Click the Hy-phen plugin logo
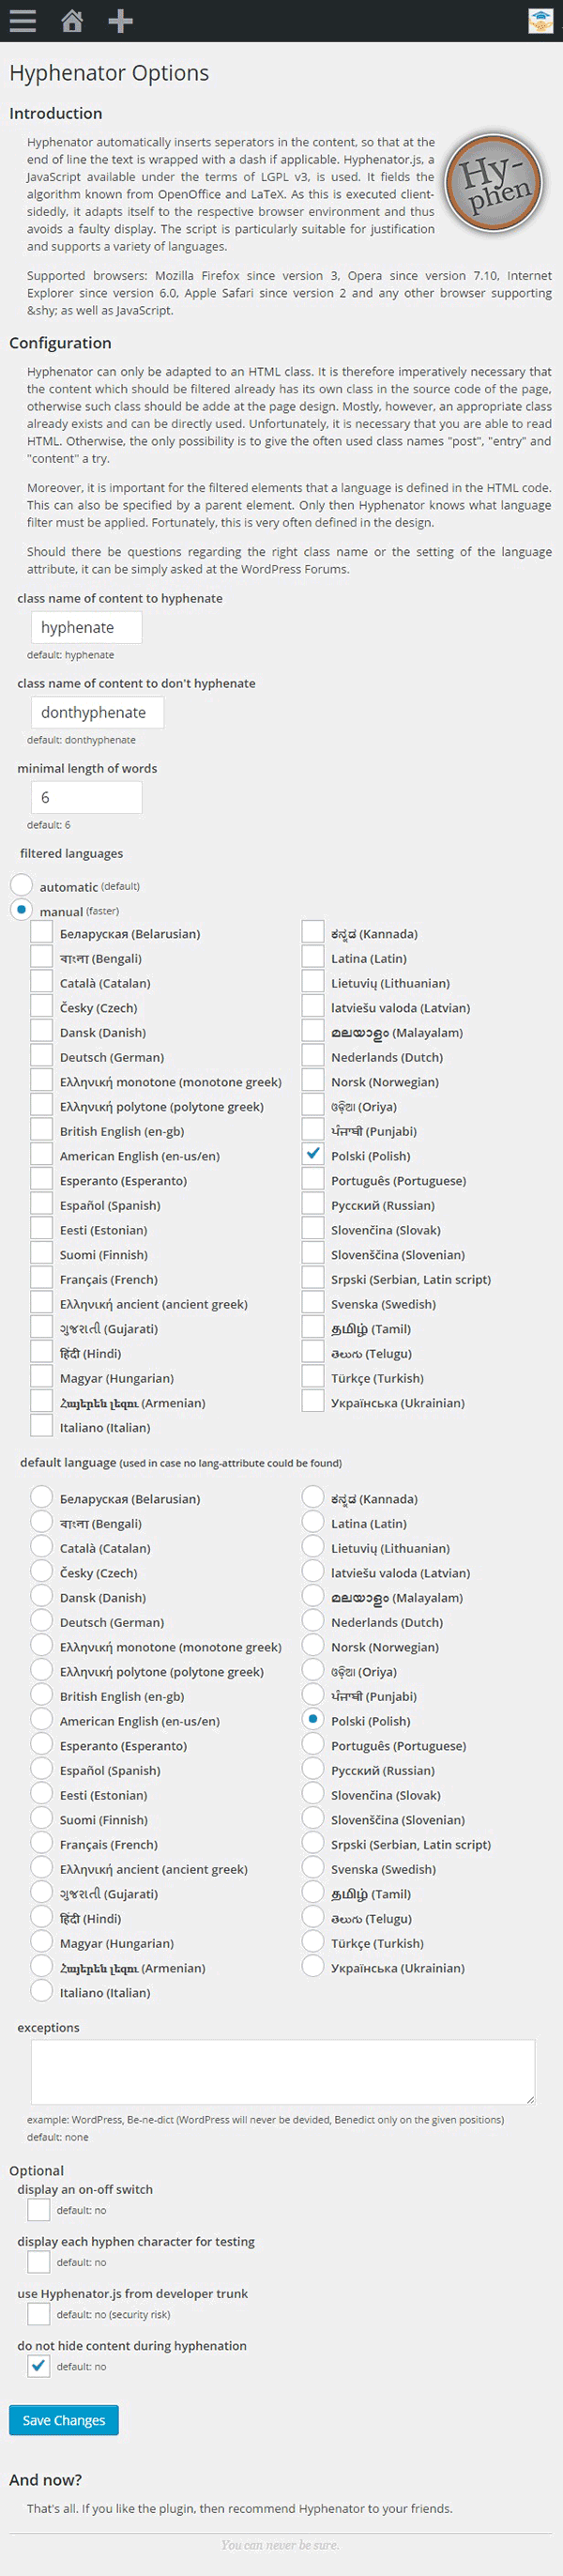 pyautogui.click(x=494, y=183)
